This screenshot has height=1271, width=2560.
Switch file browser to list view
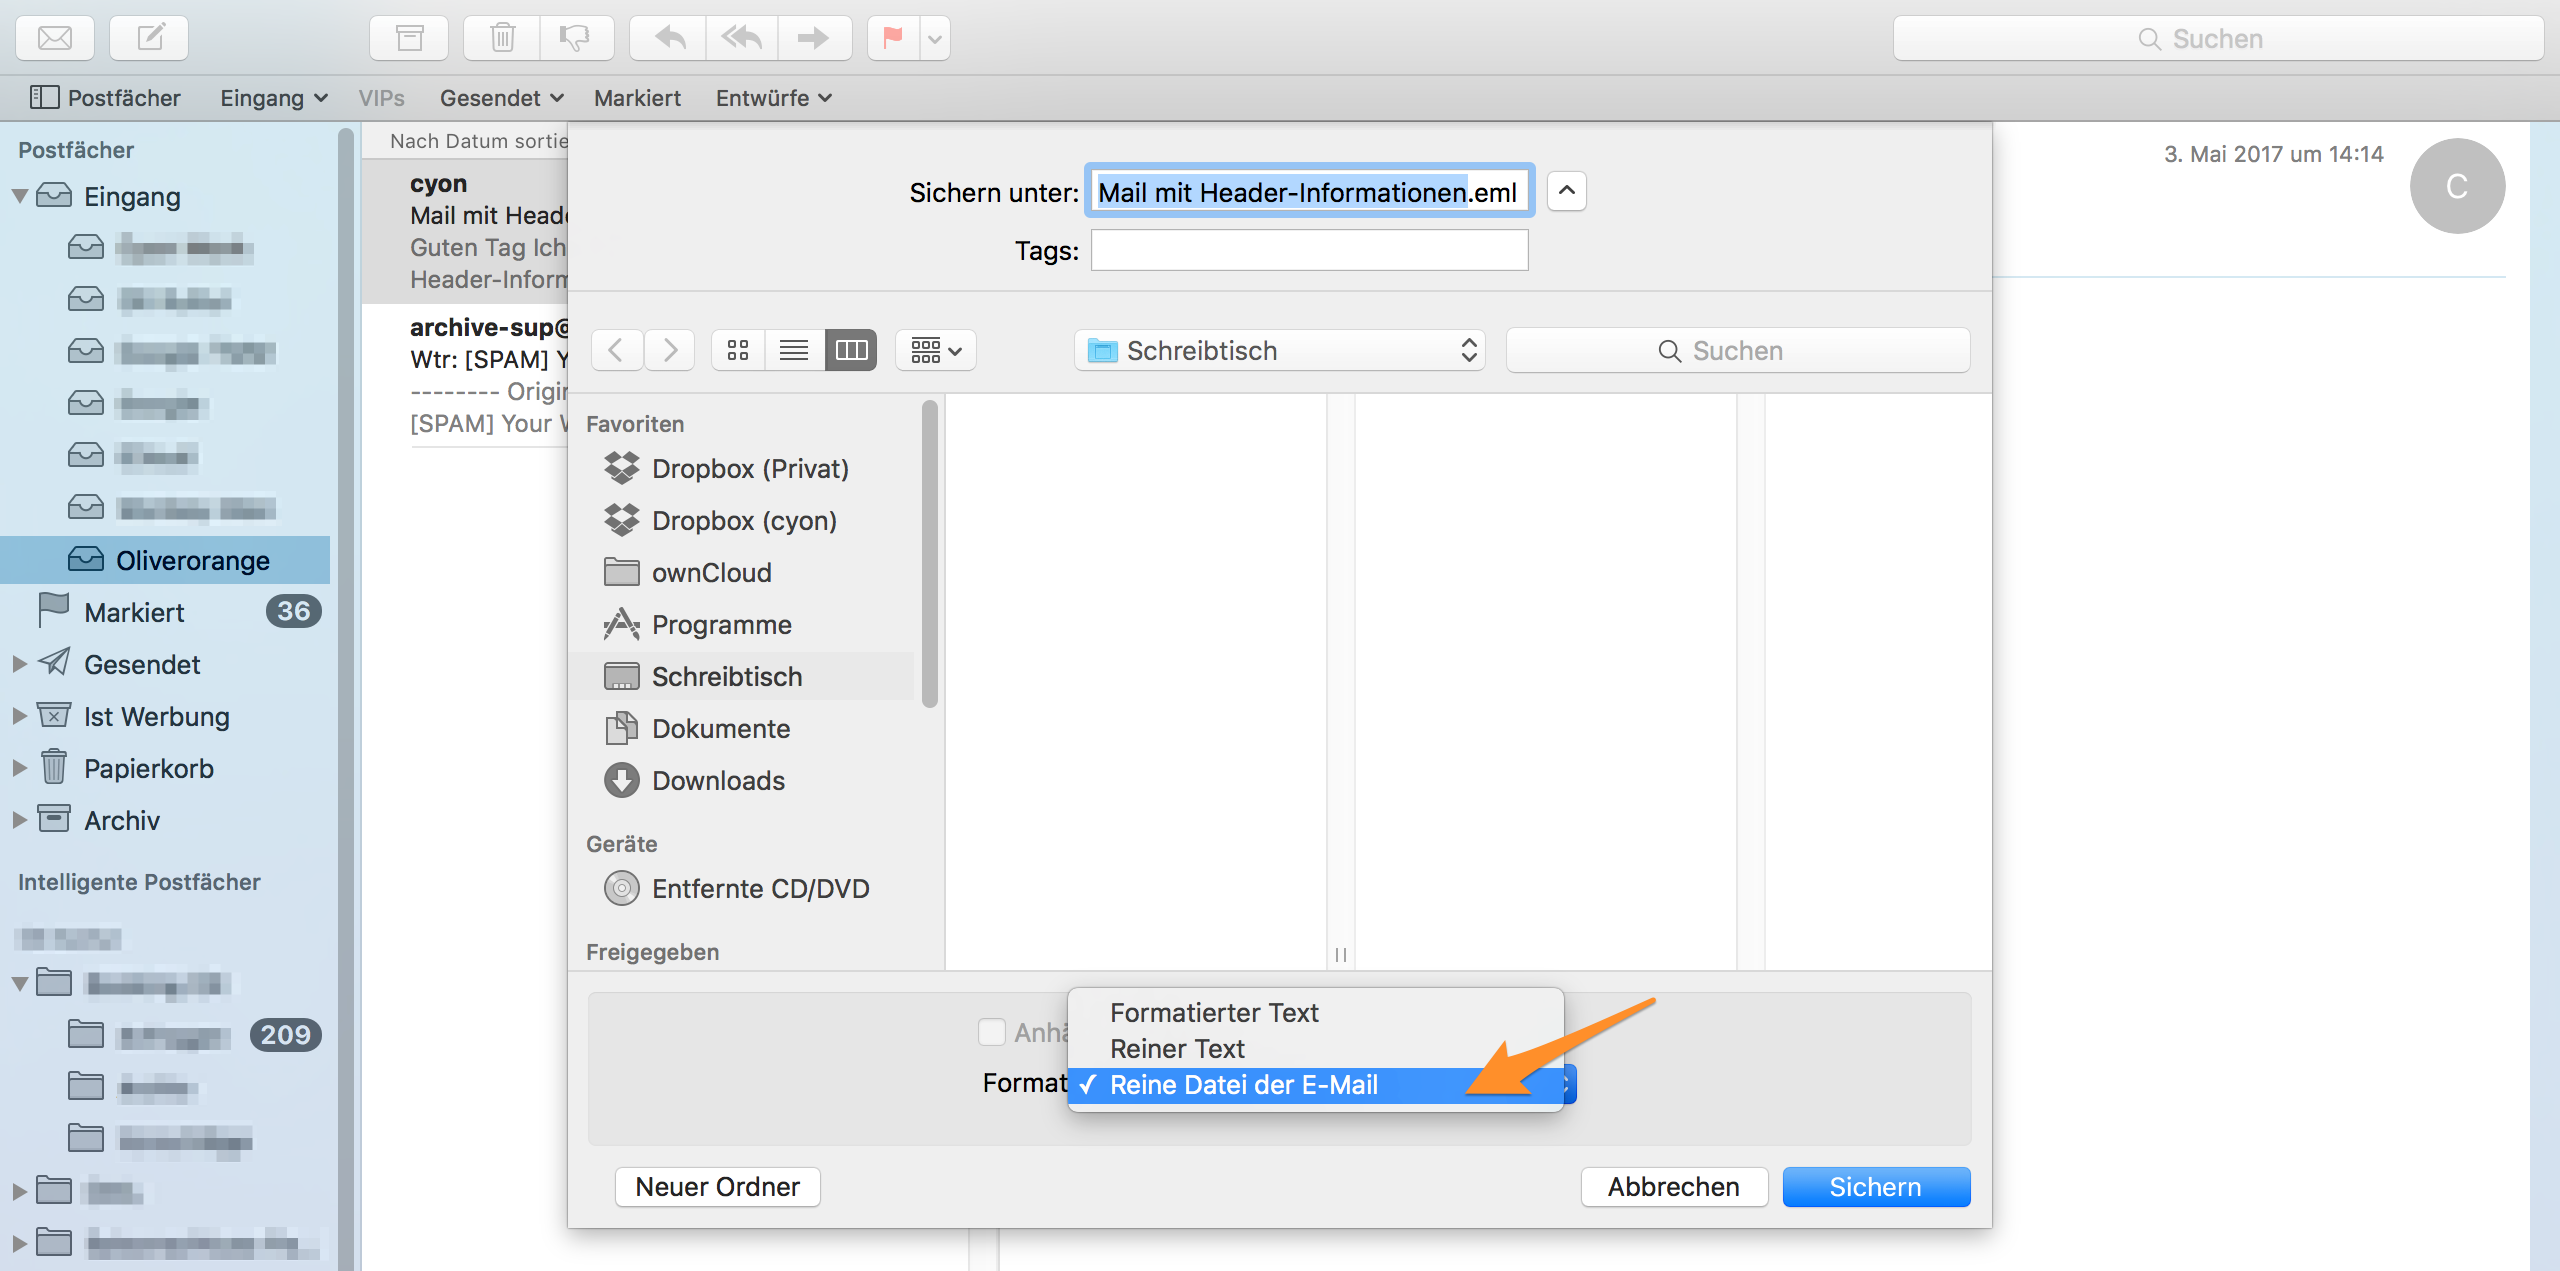[794, 350]
